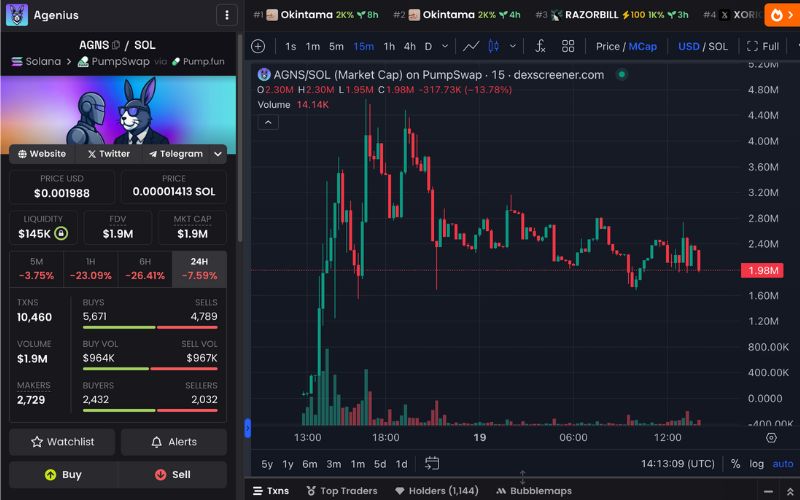Open the Bubblemaps tab
The height and width of the screenshot is (500, 800).
pos(534,491)
